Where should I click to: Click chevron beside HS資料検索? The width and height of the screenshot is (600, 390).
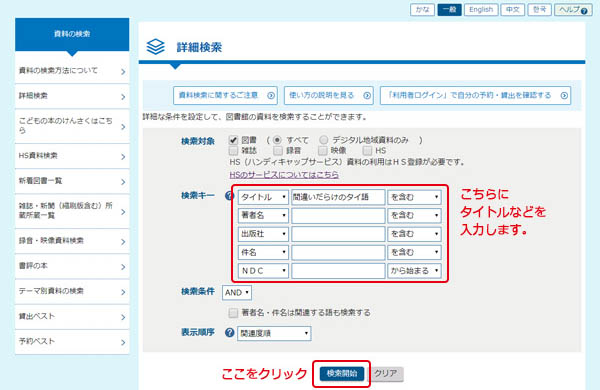click(123, 157)
